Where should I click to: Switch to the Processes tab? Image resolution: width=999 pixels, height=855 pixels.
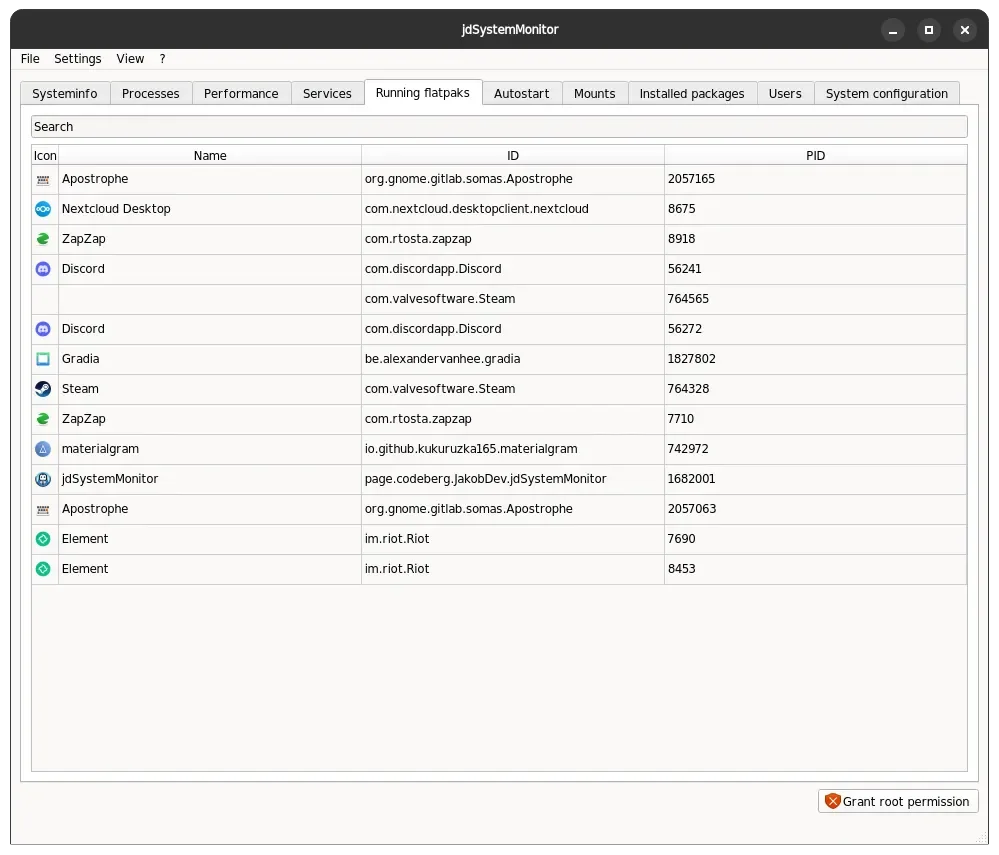click(150, 94)
